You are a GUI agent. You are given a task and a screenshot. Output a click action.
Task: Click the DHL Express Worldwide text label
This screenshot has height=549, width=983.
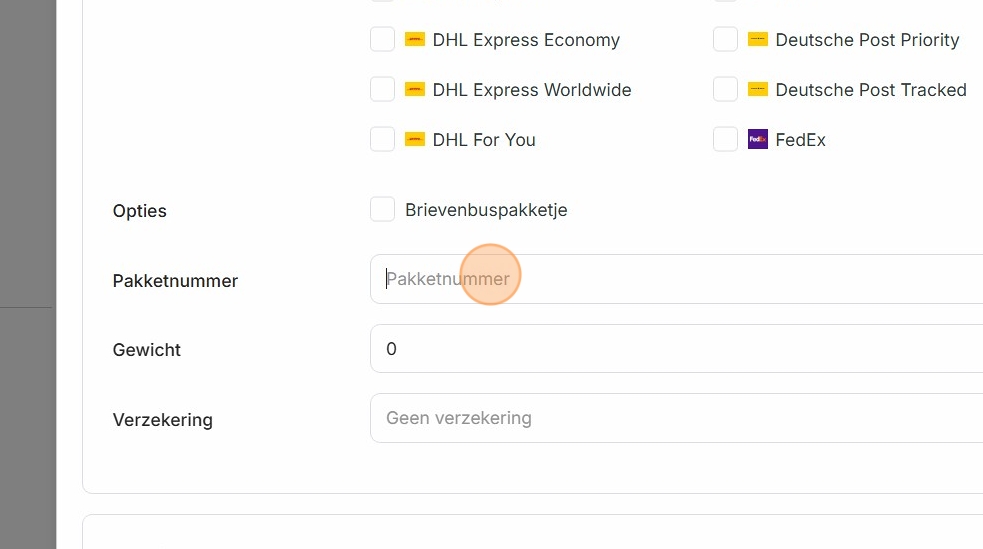[x=532, y=90]
